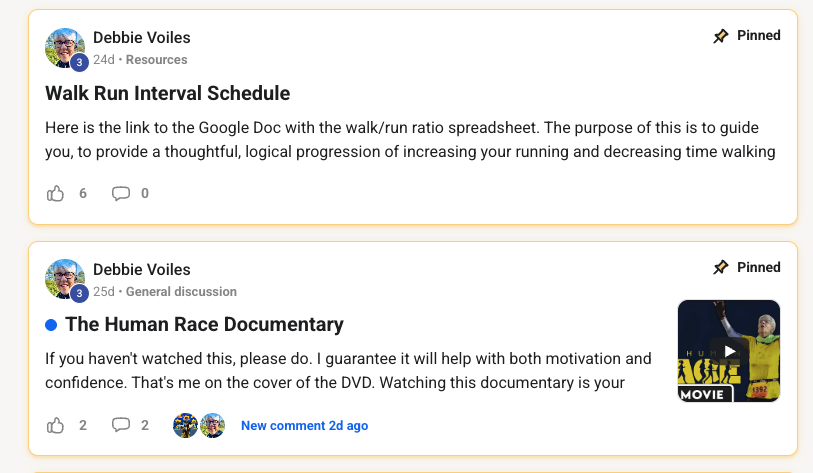This screenshot has height=473, width=813.
Task: Like the Walk Run Interval Schedule post
Action: 55,193
